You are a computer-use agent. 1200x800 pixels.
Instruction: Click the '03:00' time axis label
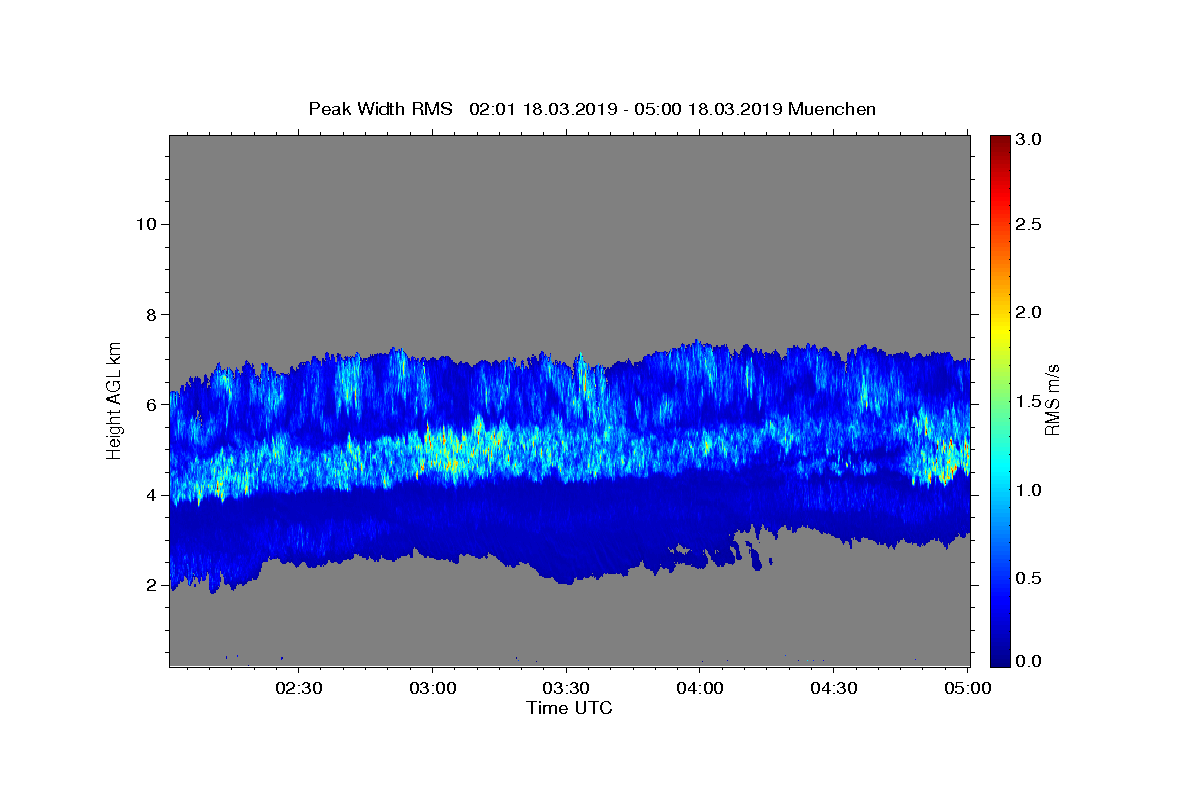point(433,688)
